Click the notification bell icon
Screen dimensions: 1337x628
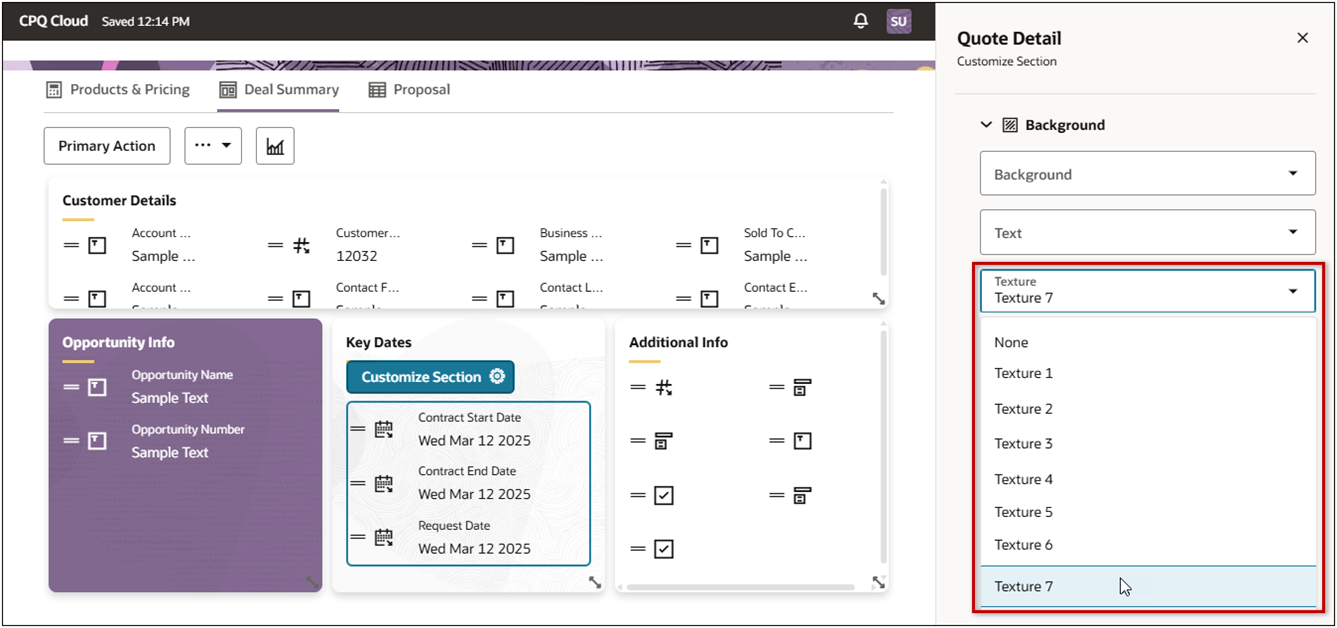[860, 21]
